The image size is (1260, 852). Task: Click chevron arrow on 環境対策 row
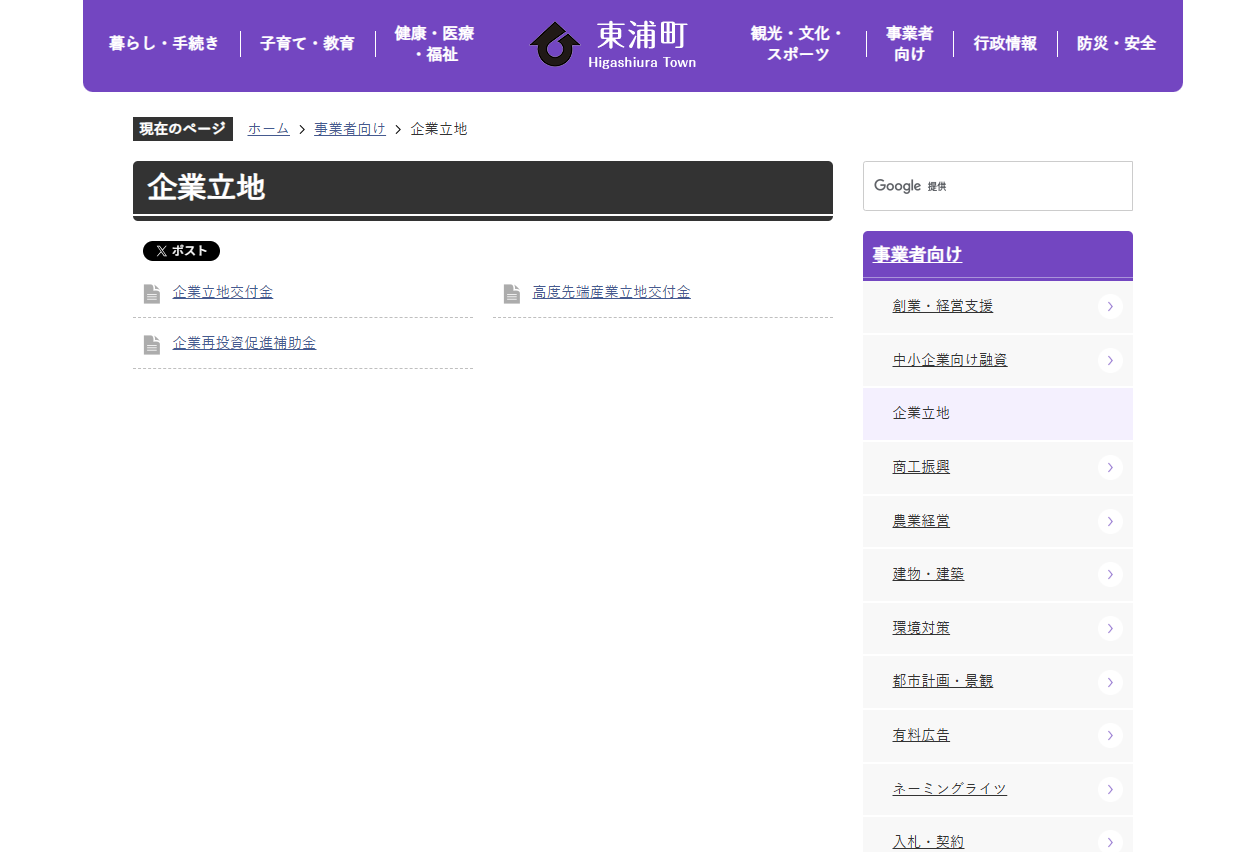[x=1110, y=629]
